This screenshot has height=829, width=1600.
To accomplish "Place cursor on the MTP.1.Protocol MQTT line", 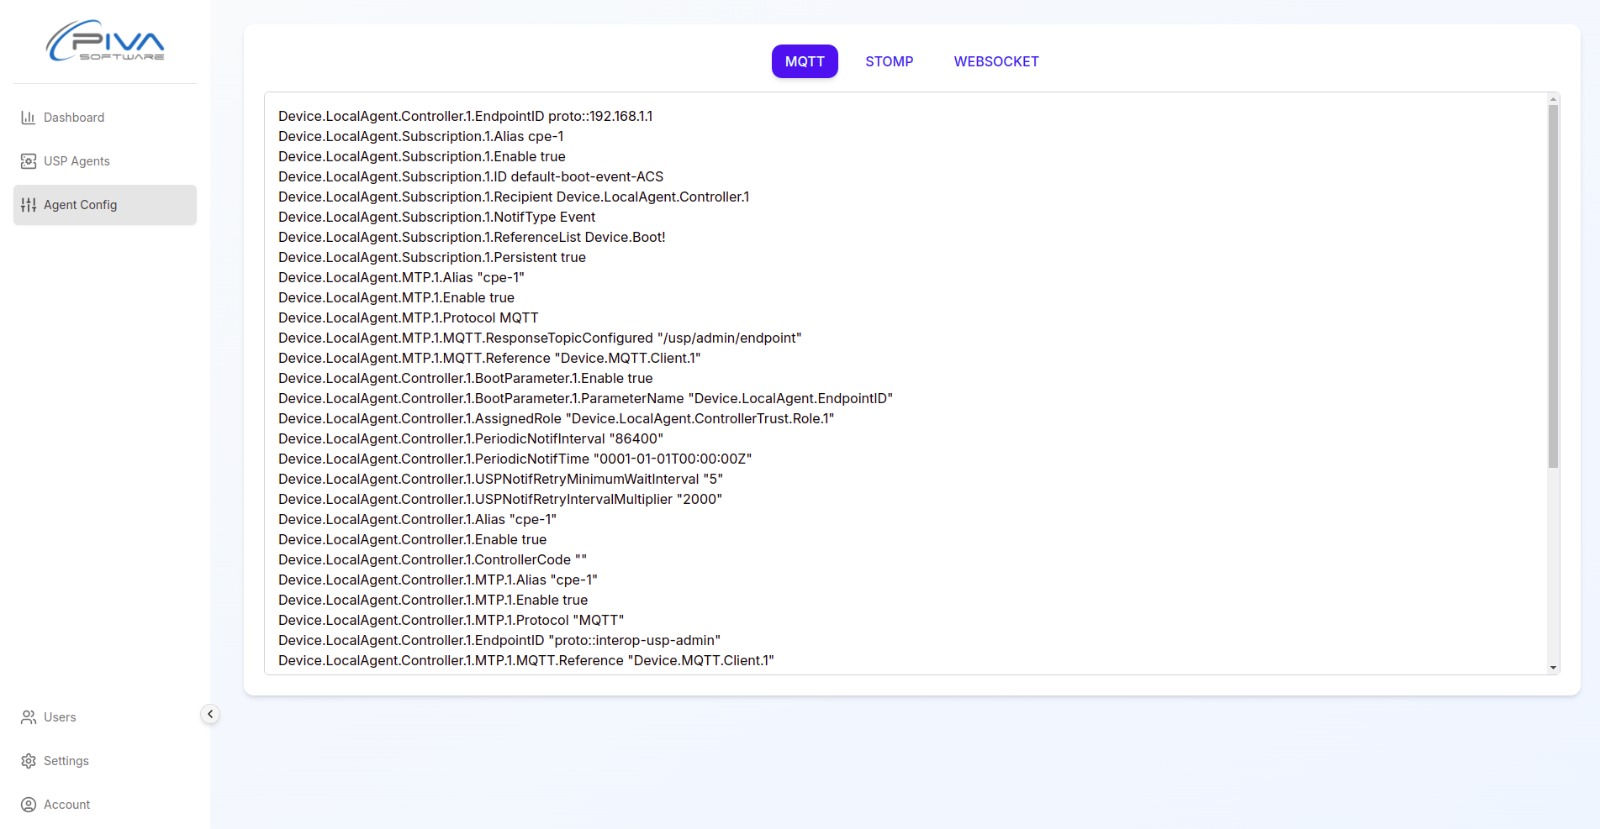I will click(x=408, y=318).
